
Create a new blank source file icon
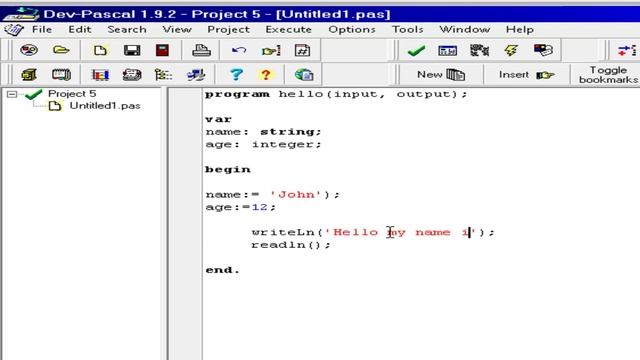(x=100, y=51)
